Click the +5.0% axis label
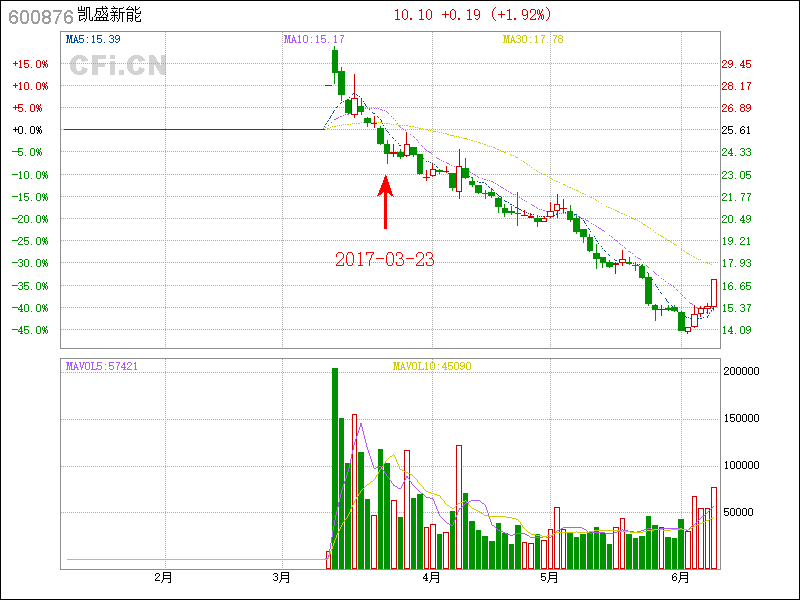The height and width of the screenshot is (600, 800). [x=27, y=108]
